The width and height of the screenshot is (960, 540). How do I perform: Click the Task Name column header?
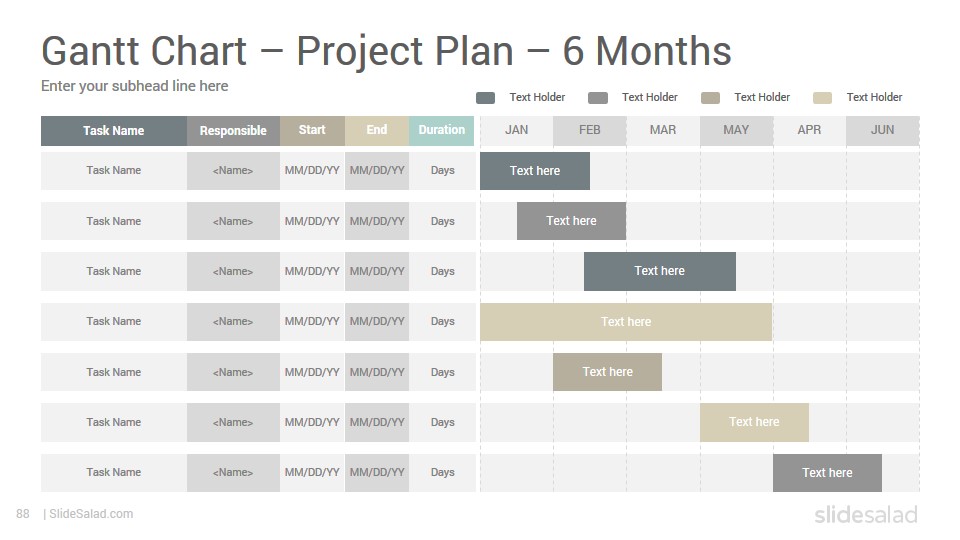114,130
